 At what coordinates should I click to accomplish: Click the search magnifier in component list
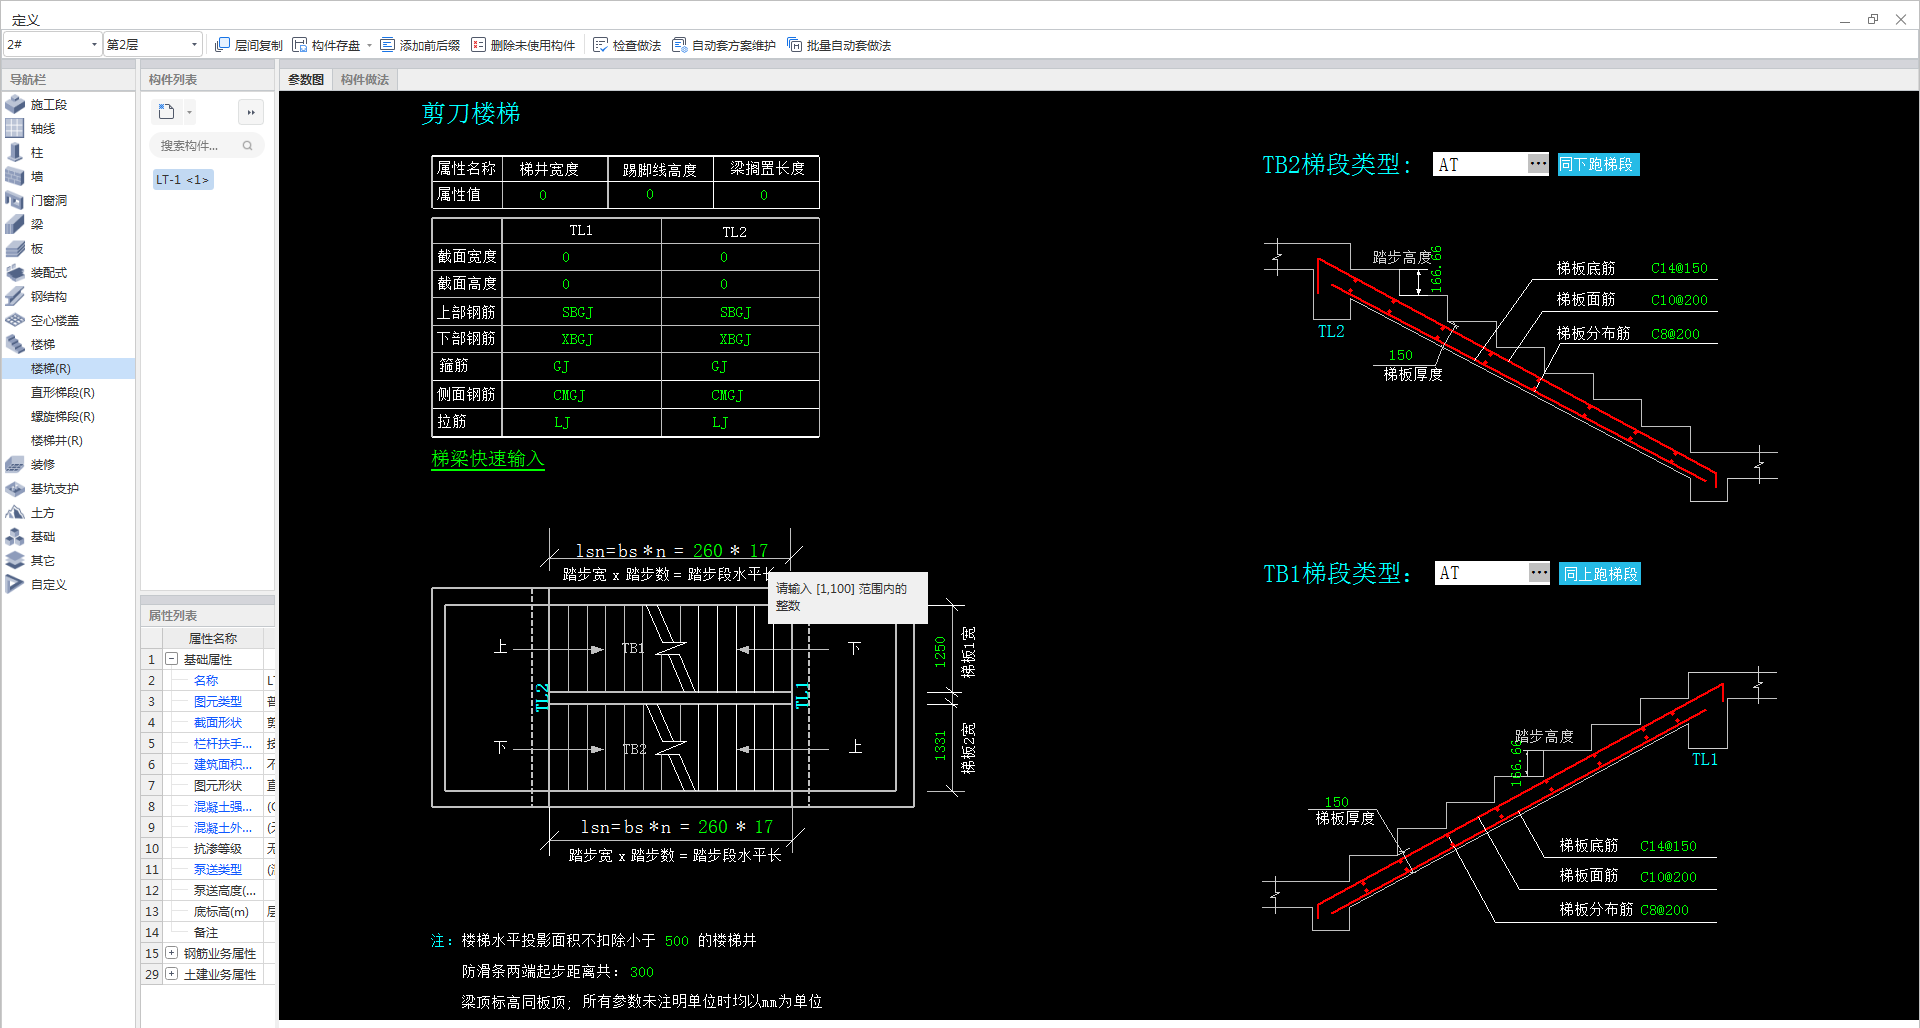click(x=247, y=146)
